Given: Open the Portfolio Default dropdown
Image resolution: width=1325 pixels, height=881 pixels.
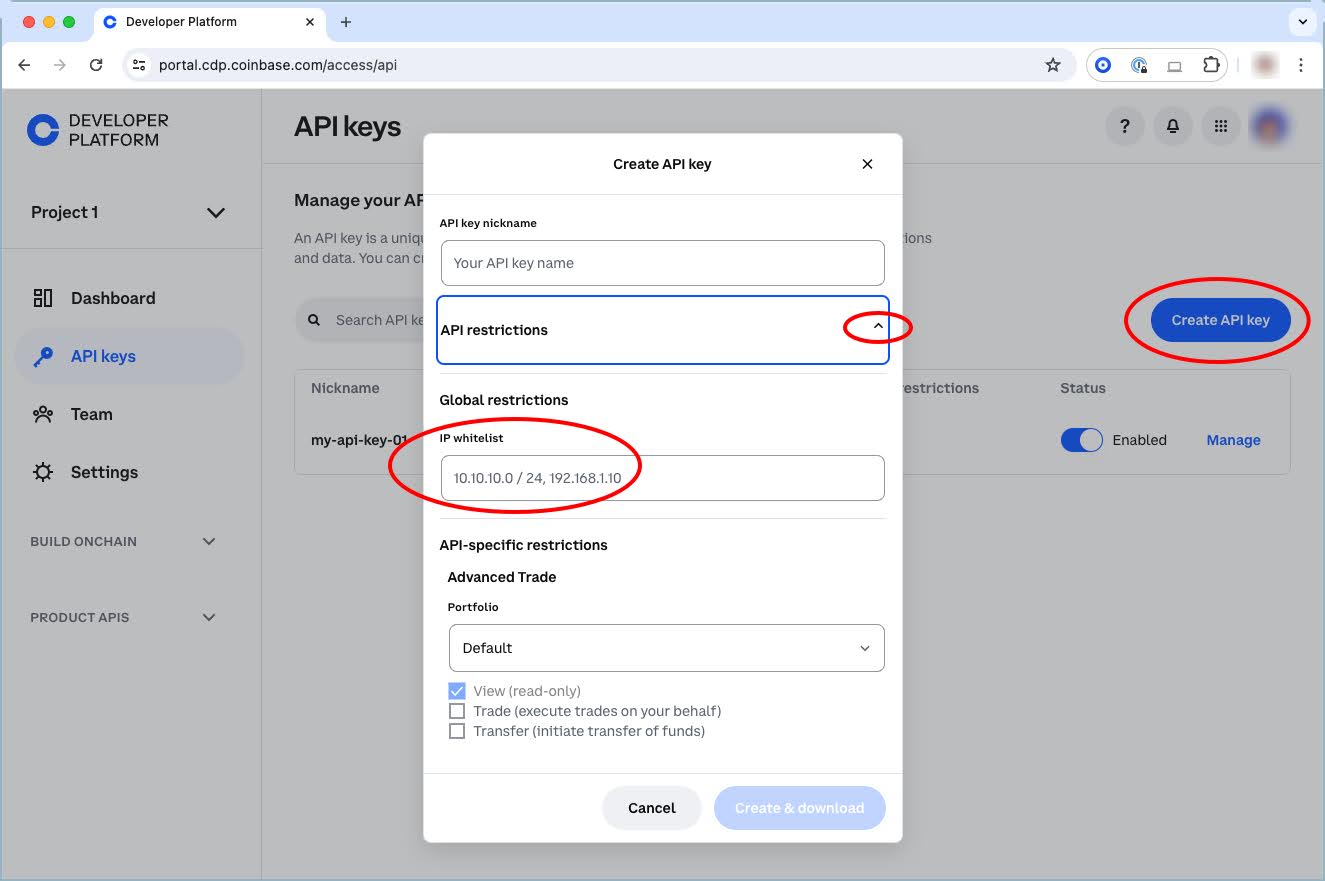Looking at the screenshot, I should click(x=666, y=648).
